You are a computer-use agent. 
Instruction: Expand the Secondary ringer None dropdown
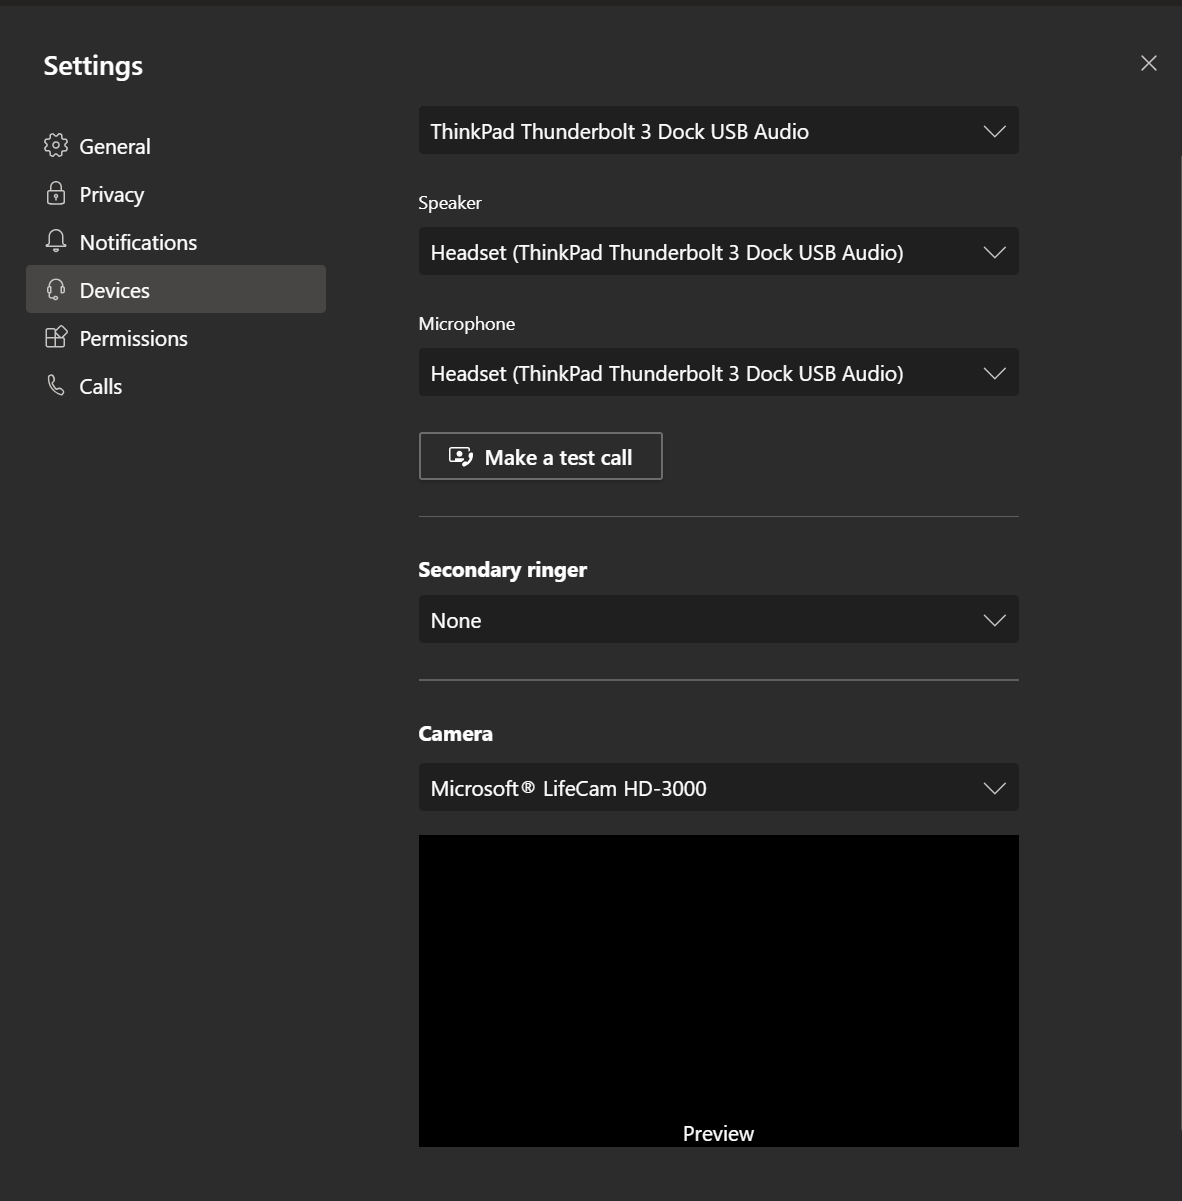718,619
